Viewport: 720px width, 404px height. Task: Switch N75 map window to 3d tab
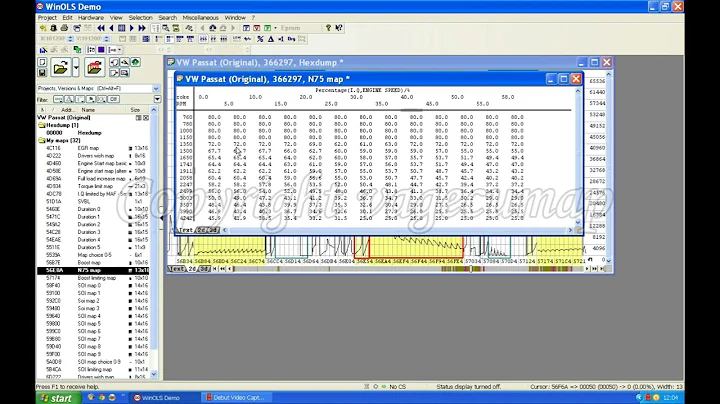[x=213, y=230]
